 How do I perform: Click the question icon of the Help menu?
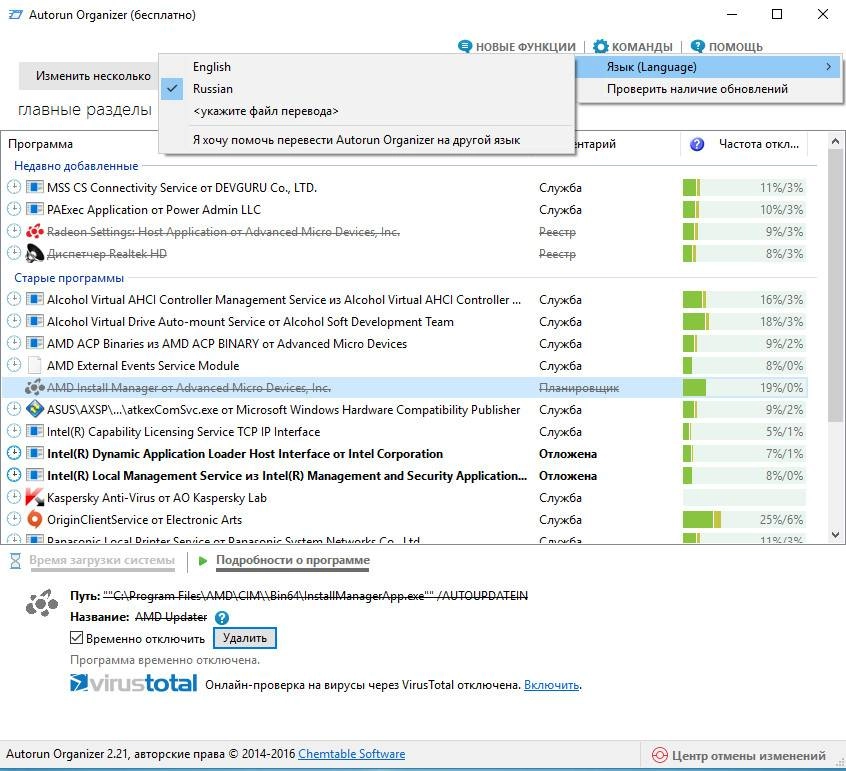pyautogui.click(x=698, y=46)
